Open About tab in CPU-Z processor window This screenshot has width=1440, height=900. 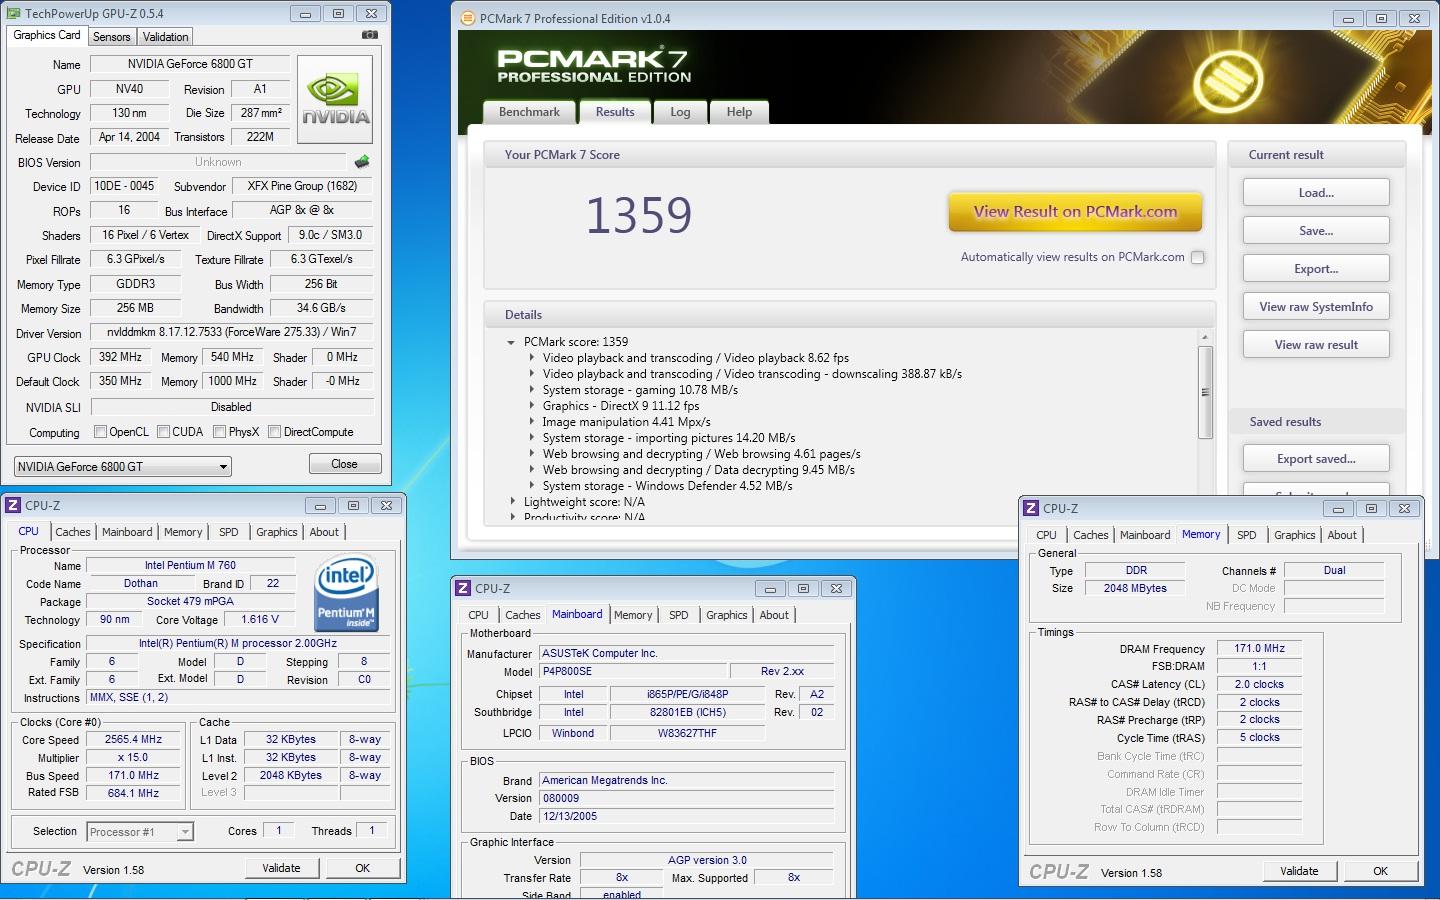(324, 532)
